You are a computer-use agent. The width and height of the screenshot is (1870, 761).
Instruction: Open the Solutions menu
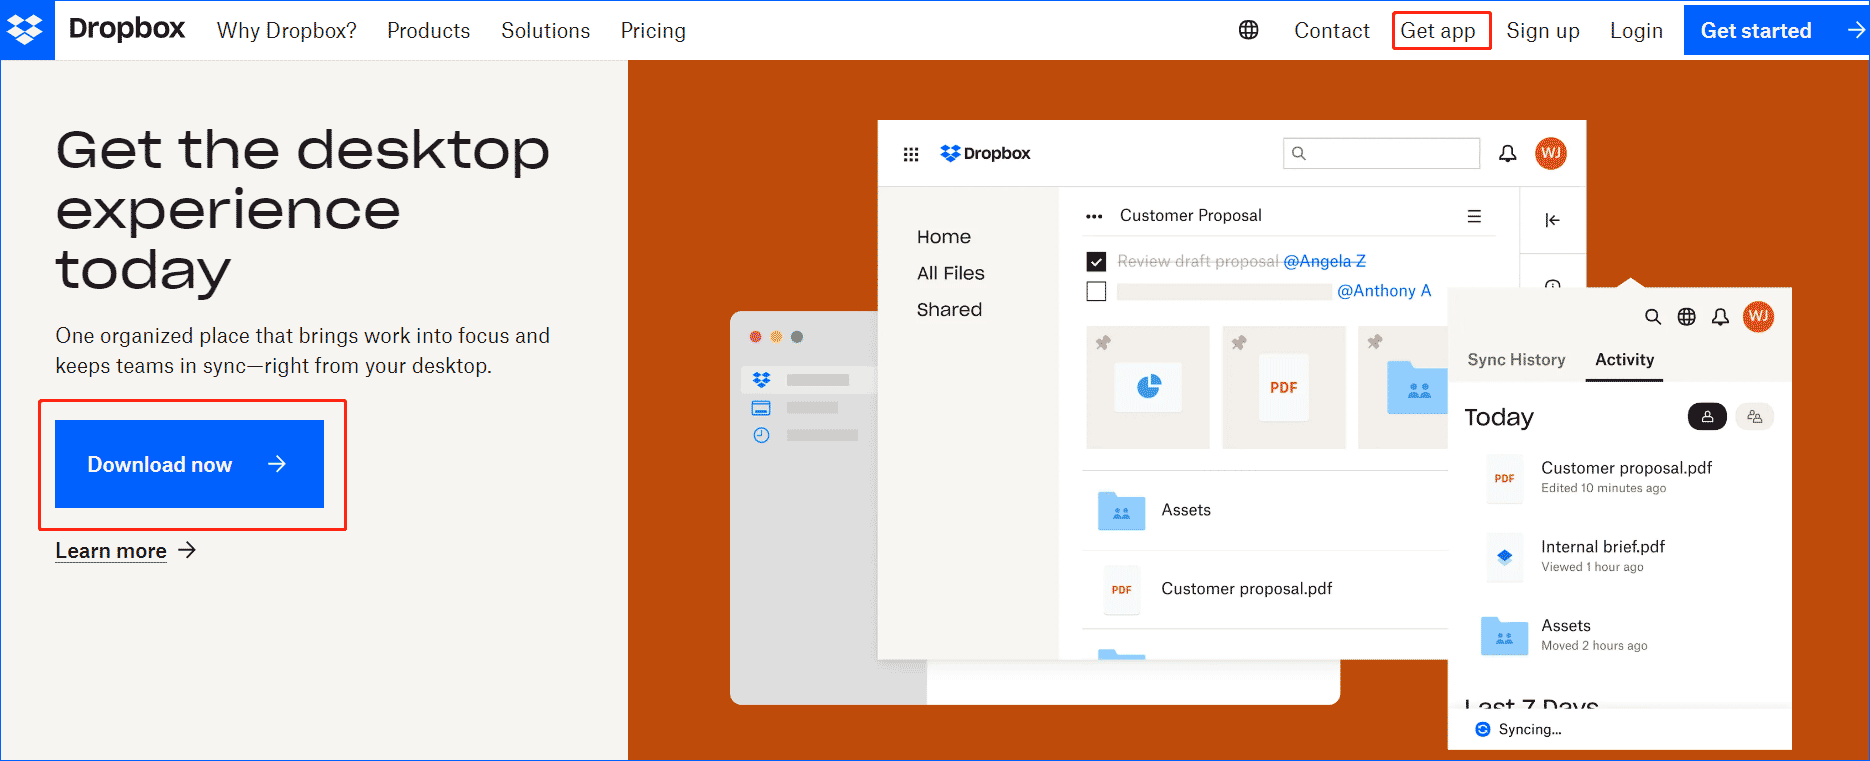tap(546, 31)
